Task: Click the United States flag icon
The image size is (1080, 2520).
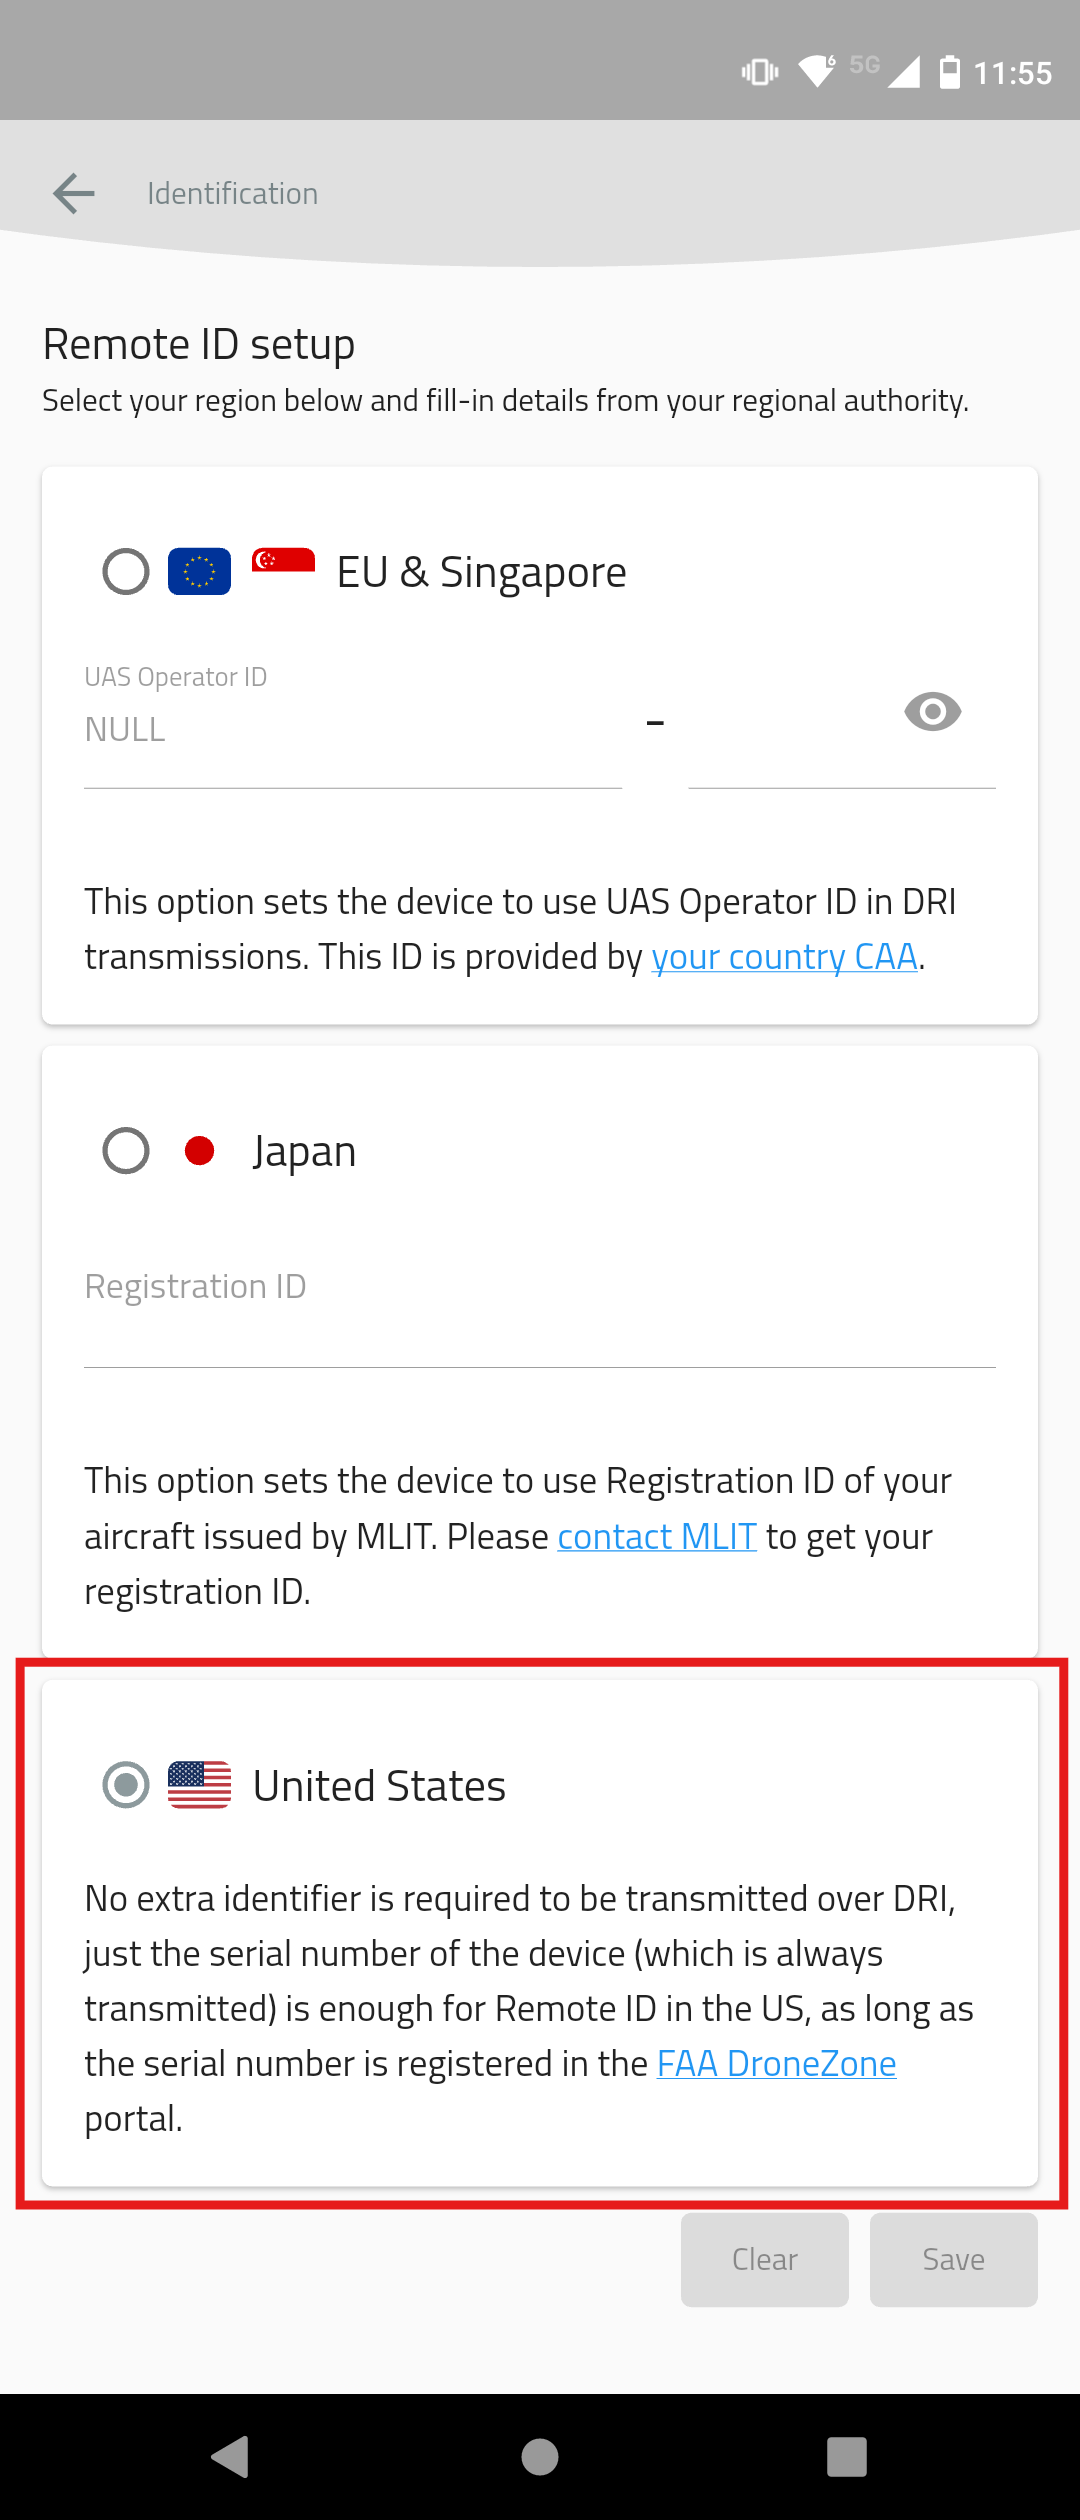Action: [199, 1785]
